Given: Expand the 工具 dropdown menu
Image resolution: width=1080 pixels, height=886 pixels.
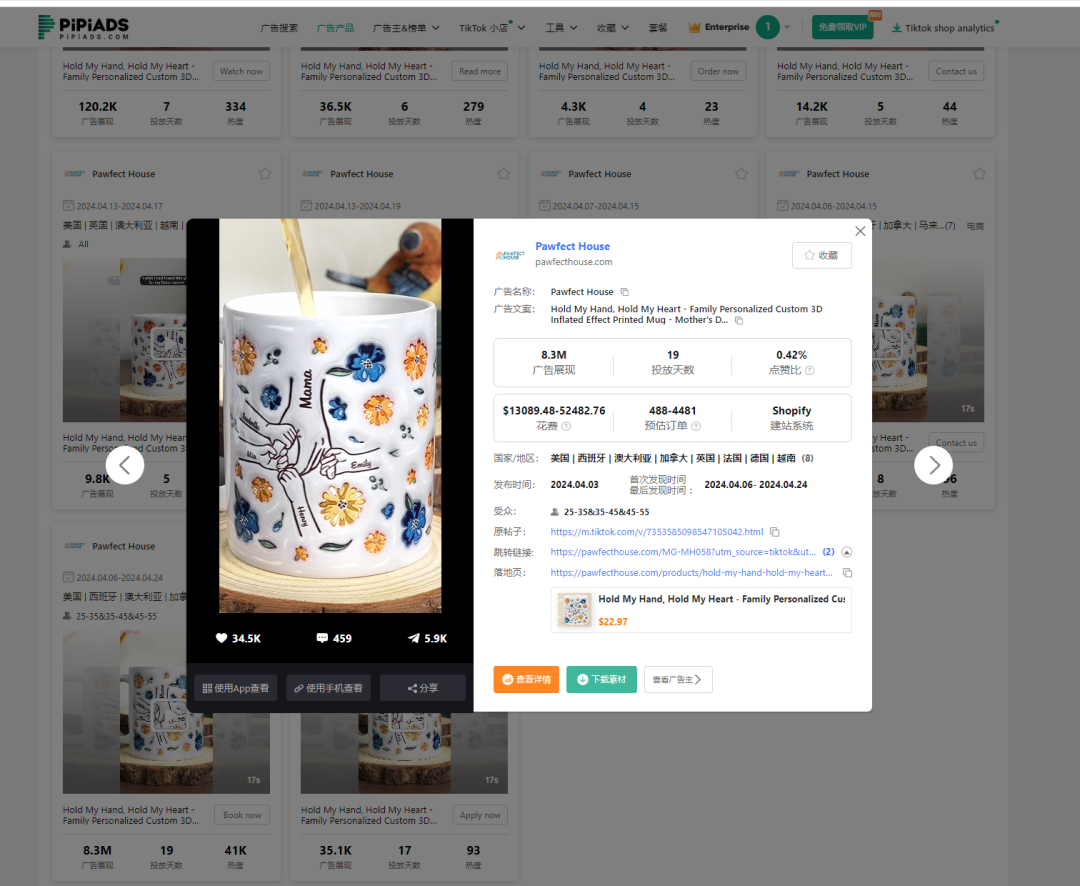Looking at the screenshot, I should coord(561,28).
